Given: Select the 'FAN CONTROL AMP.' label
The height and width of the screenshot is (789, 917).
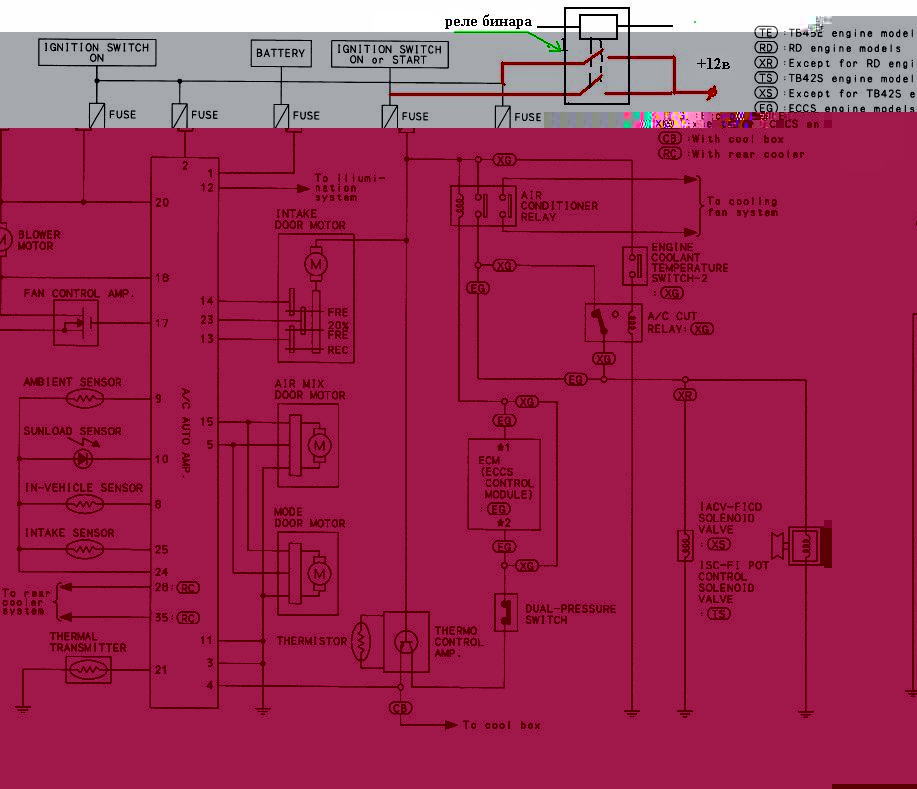Looking at the screenshot, I should coord(78,293).
